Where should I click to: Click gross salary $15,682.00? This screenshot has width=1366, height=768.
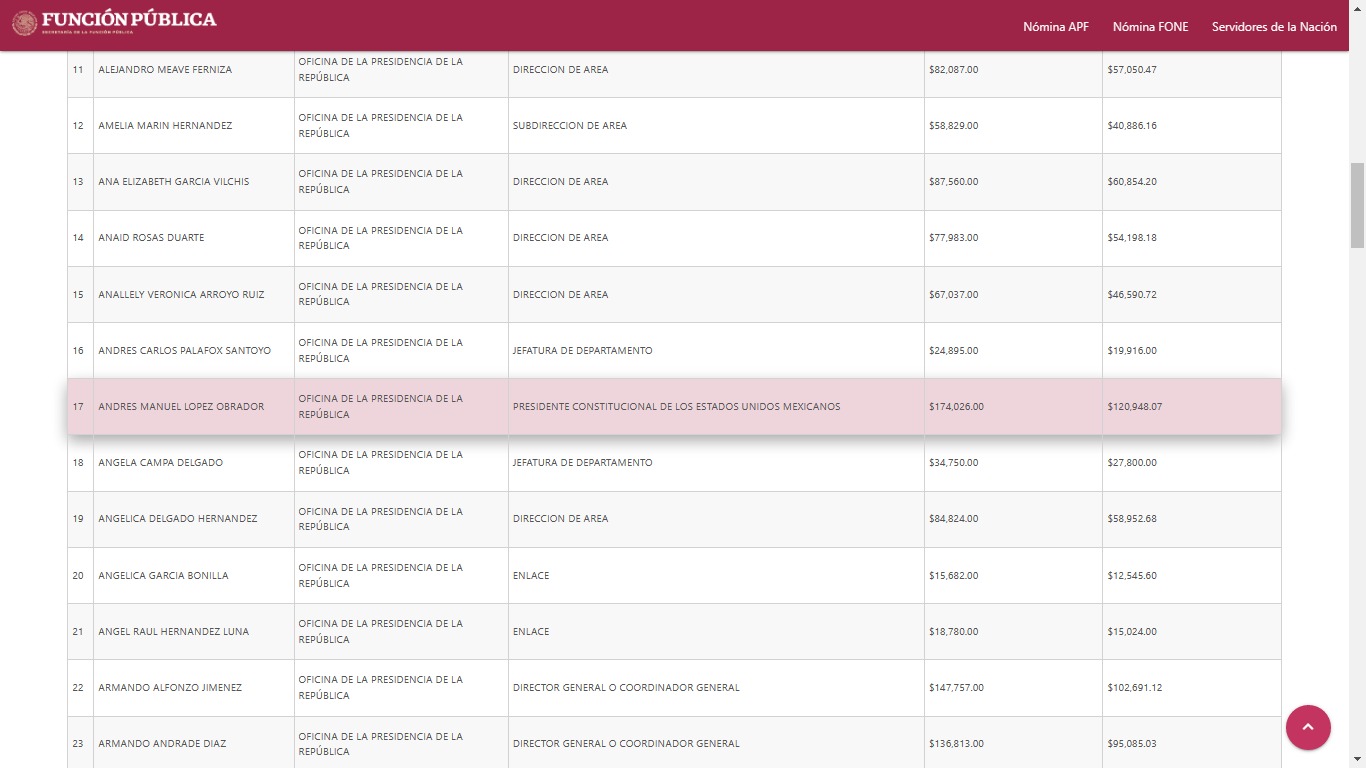point(953,576)
